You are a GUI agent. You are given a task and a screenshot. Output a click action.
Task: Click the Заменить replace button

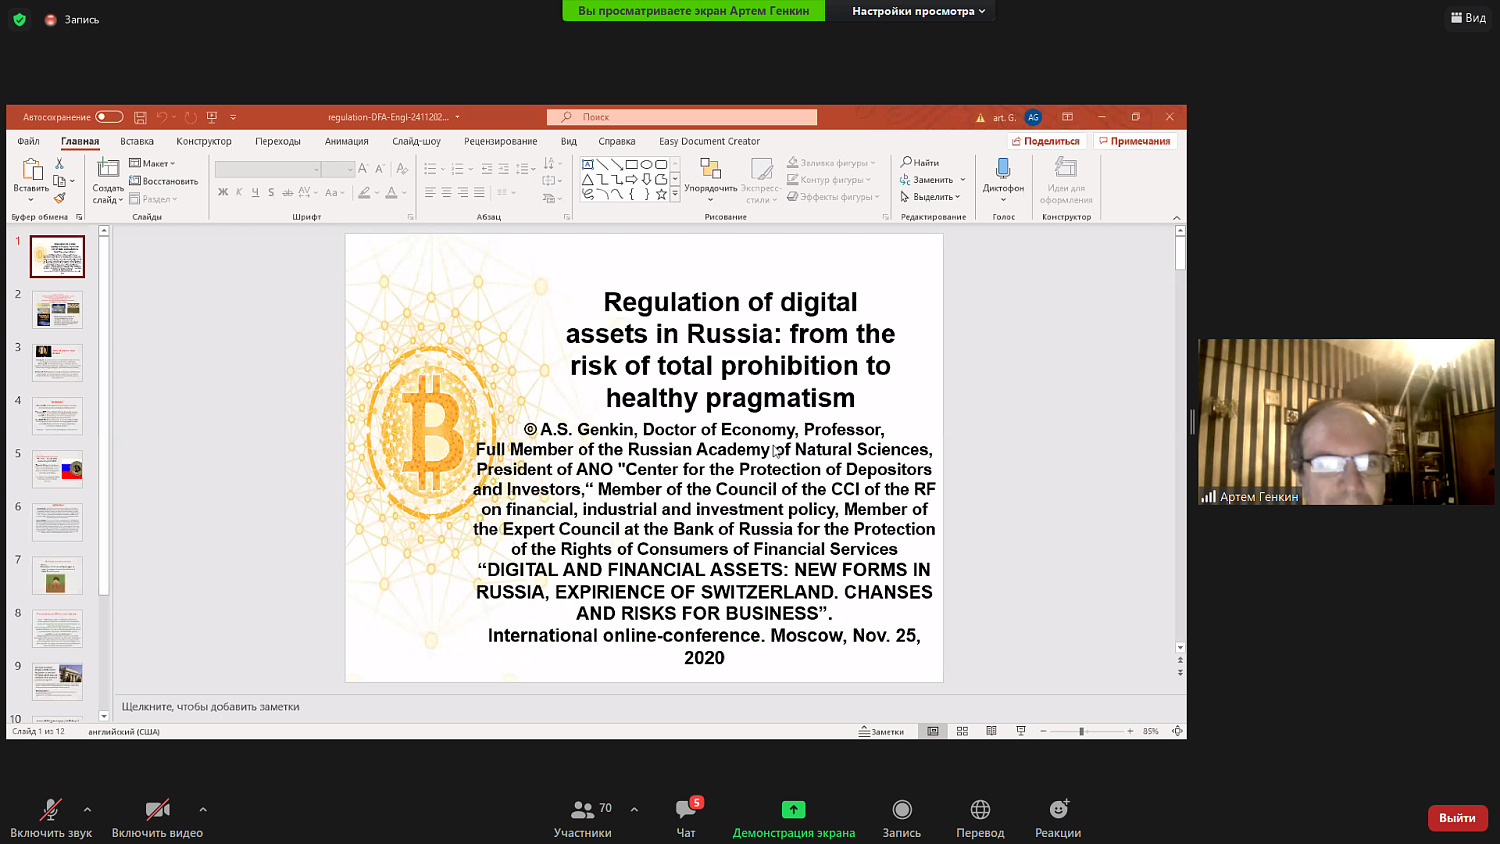click(x=933, y=180)
